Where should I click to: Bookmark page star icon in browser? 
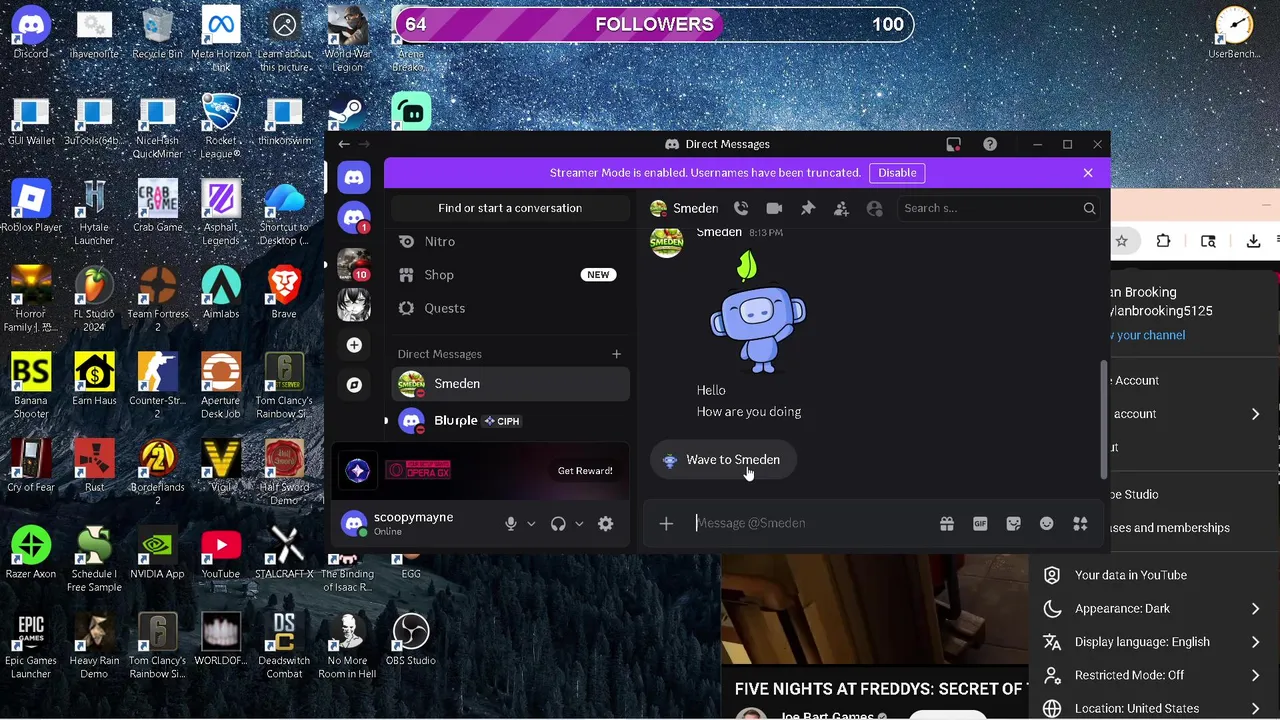(x=1122, y=241)
